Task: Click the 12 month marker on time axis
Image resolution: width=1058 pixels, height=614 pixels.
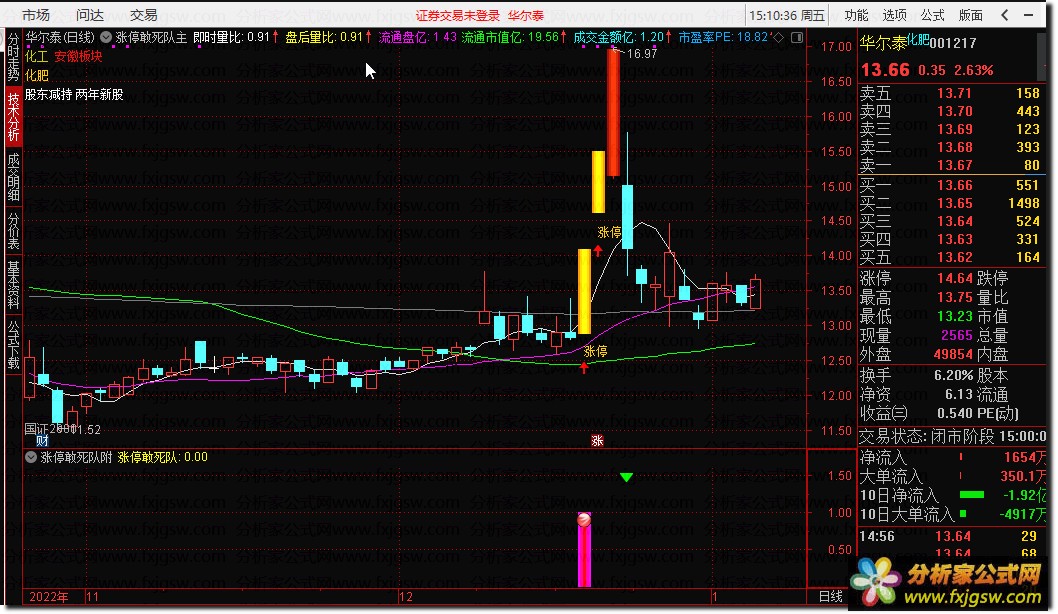Action: pyautogui.click(x=406, y=596)
